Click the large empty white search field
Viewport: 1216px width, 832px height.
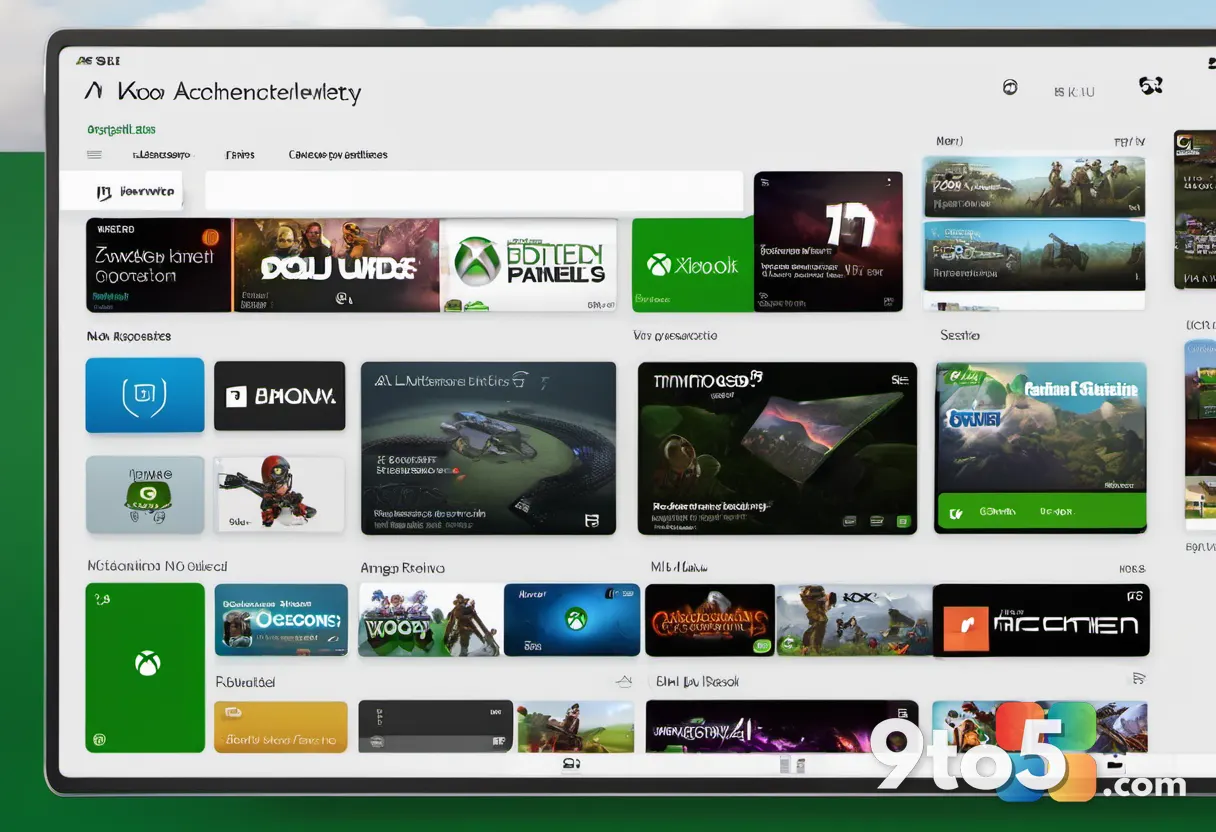[474, 190]
